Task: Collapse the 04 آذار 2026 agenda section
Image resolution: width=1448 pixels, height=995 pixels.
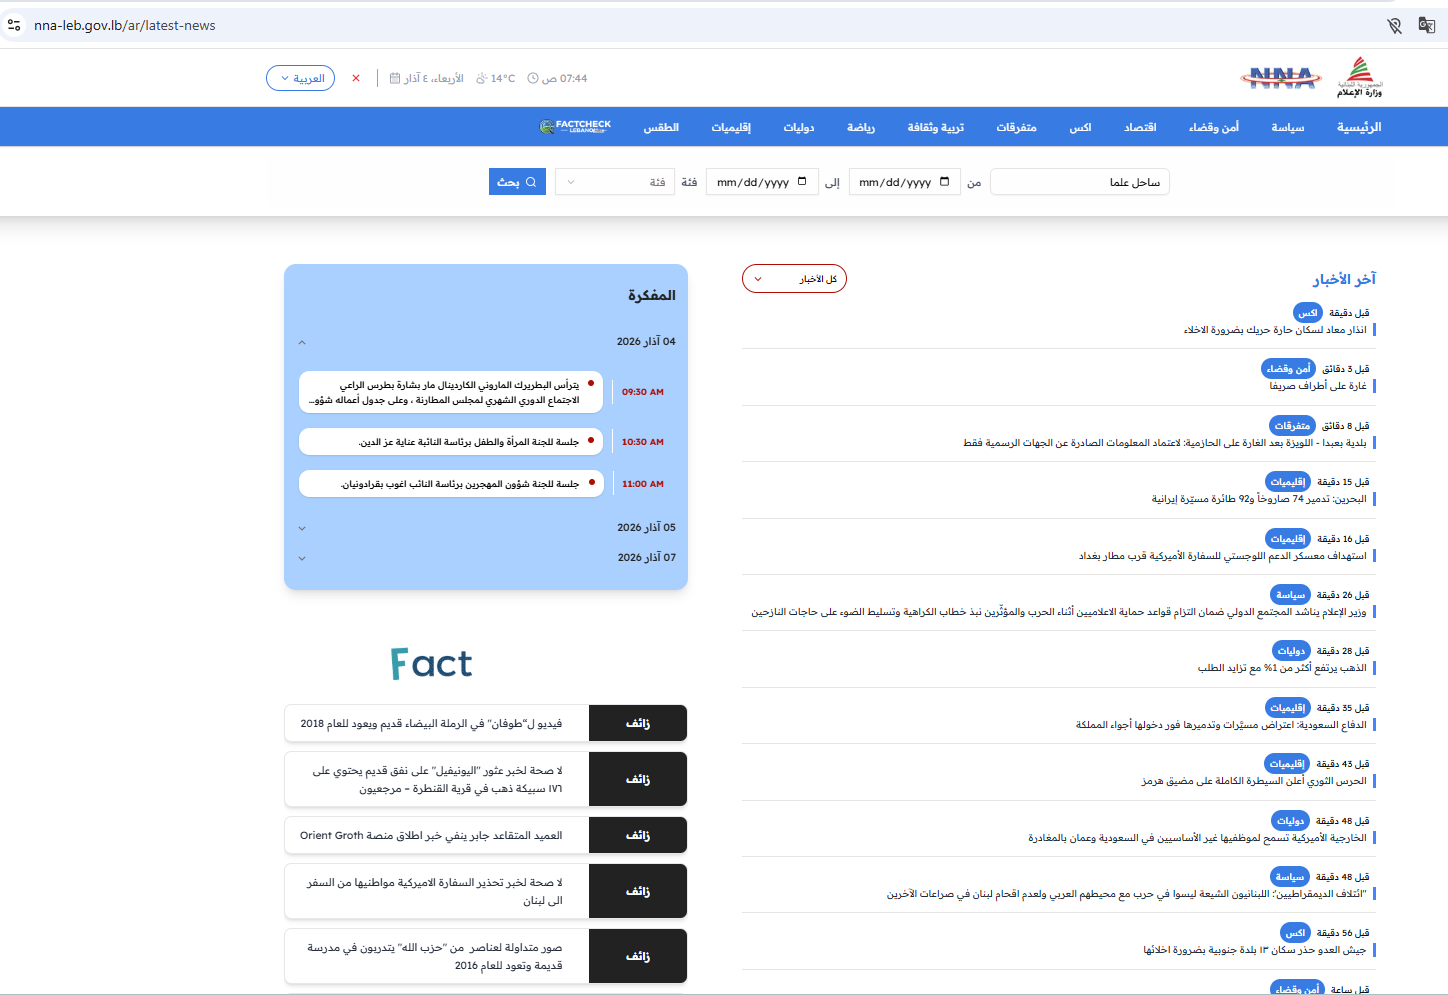Action: click(x=301, y=342)
